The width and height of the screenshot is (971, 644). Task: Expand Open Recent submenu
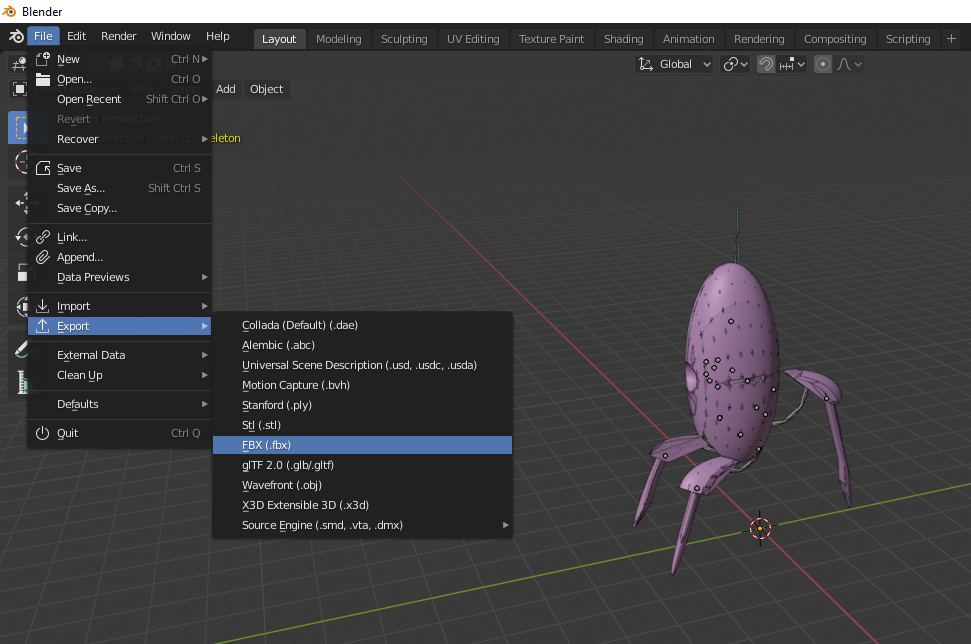pos(204,99)
